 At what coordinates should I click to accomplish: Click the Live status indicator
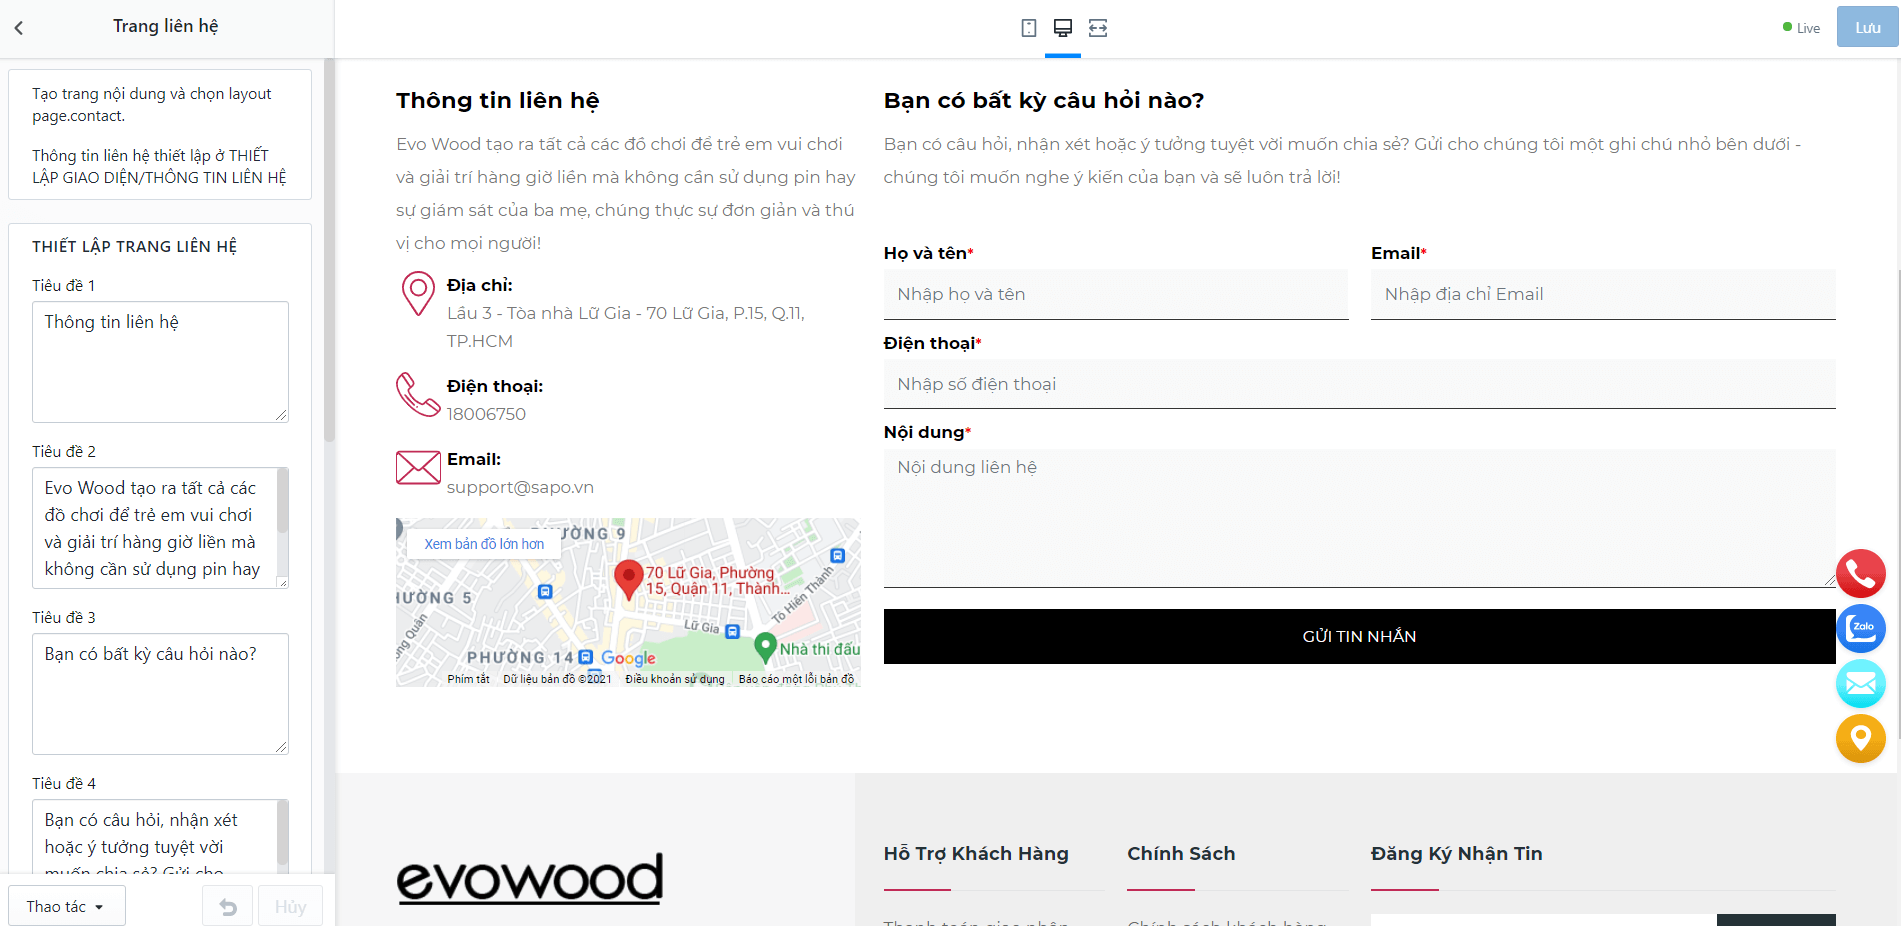(x=1801, y=28)
